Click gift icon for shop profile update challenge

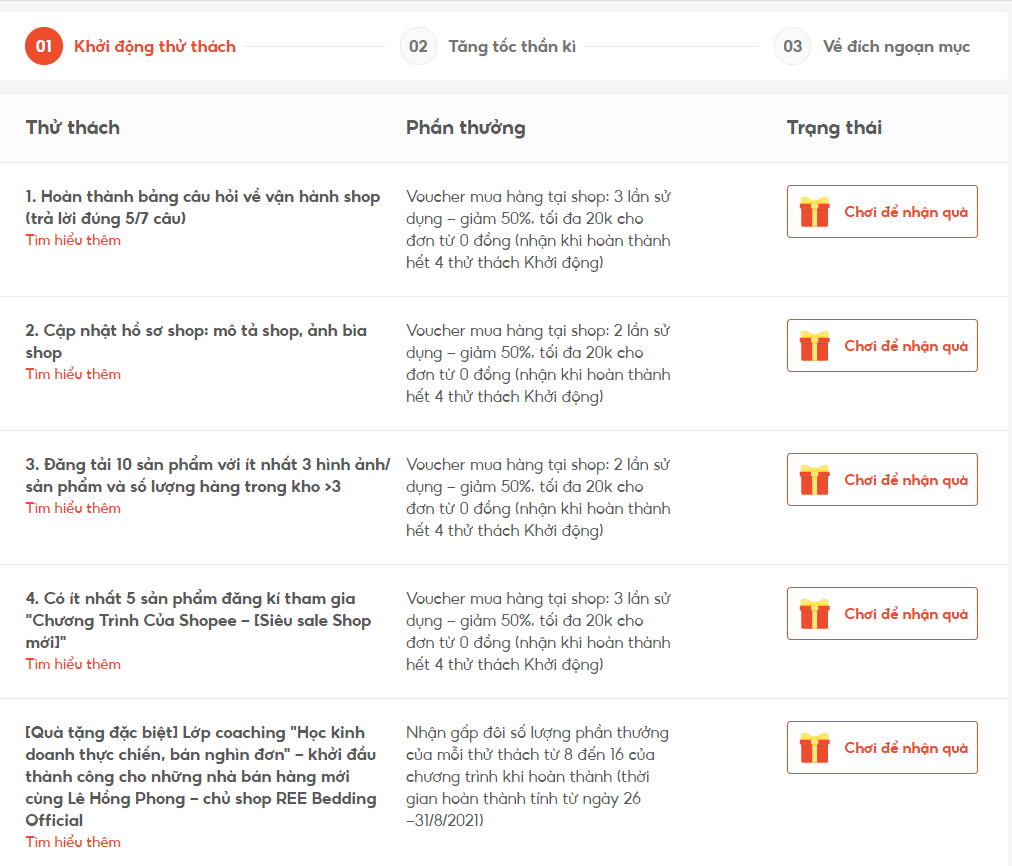coord(814,346)
